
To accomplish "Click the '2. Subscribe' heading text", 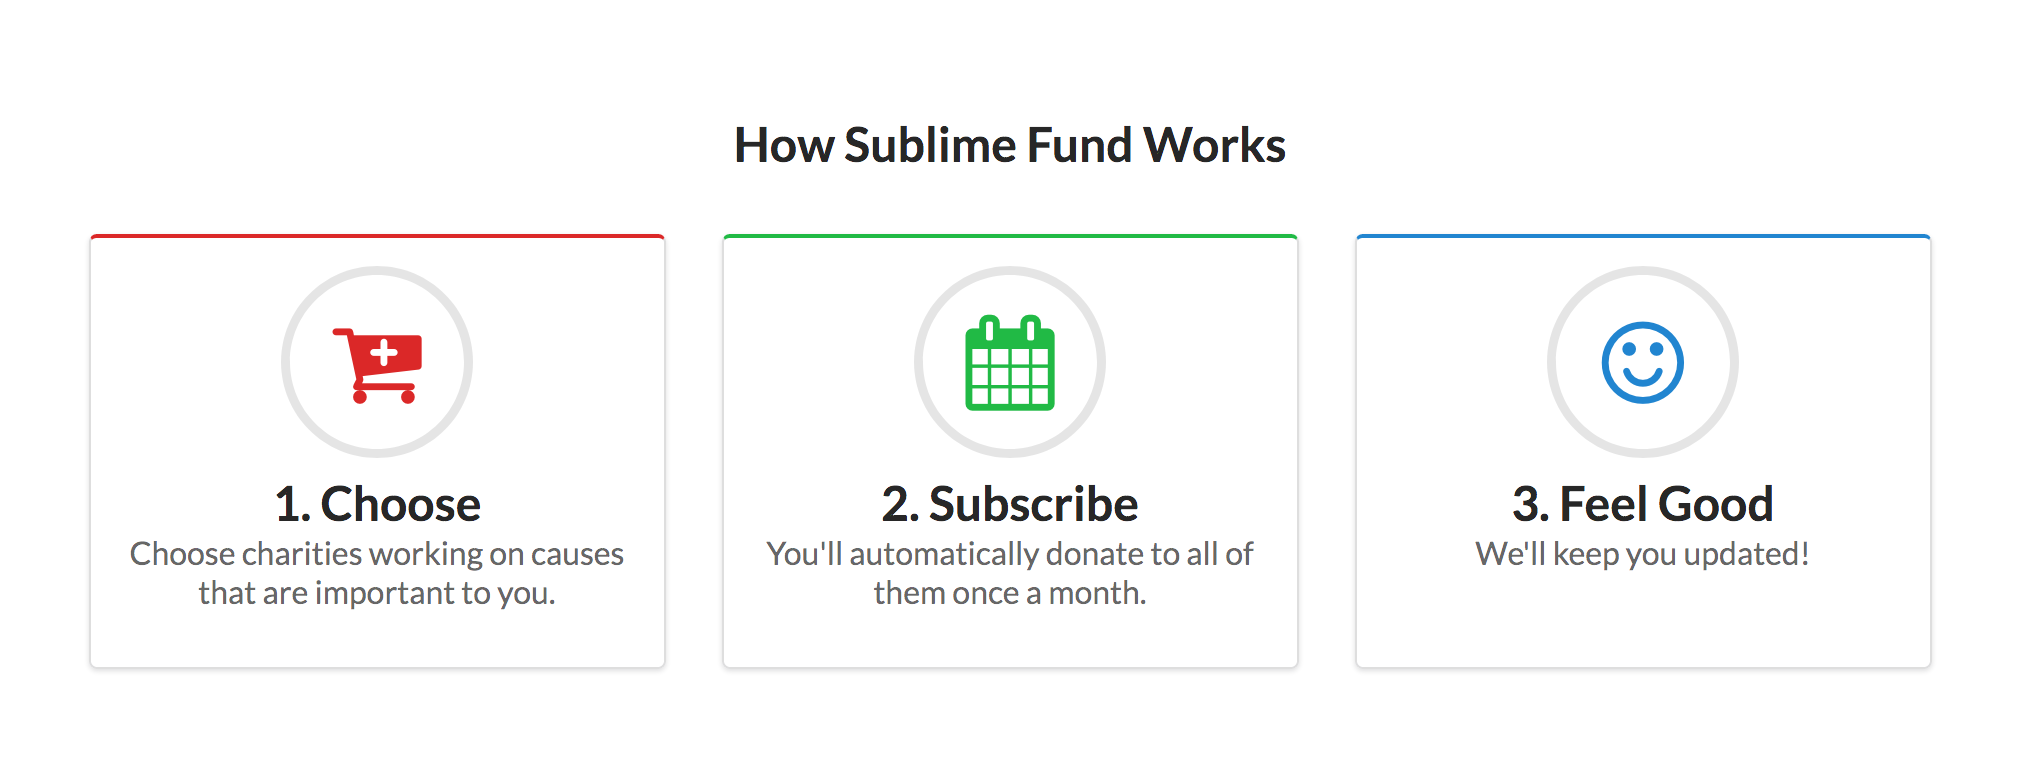I will [1011, 504].
